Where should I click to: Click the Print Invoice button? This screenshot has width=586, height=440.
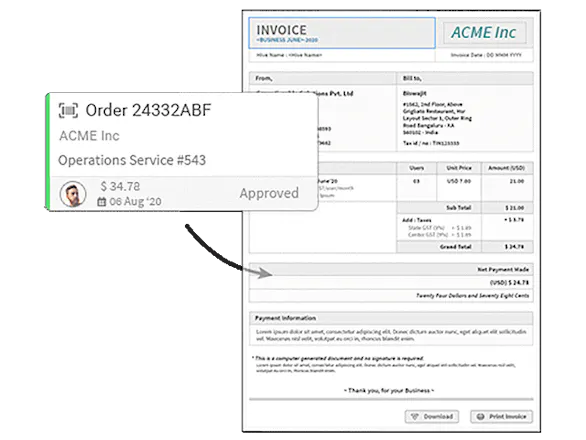[502, 416]
